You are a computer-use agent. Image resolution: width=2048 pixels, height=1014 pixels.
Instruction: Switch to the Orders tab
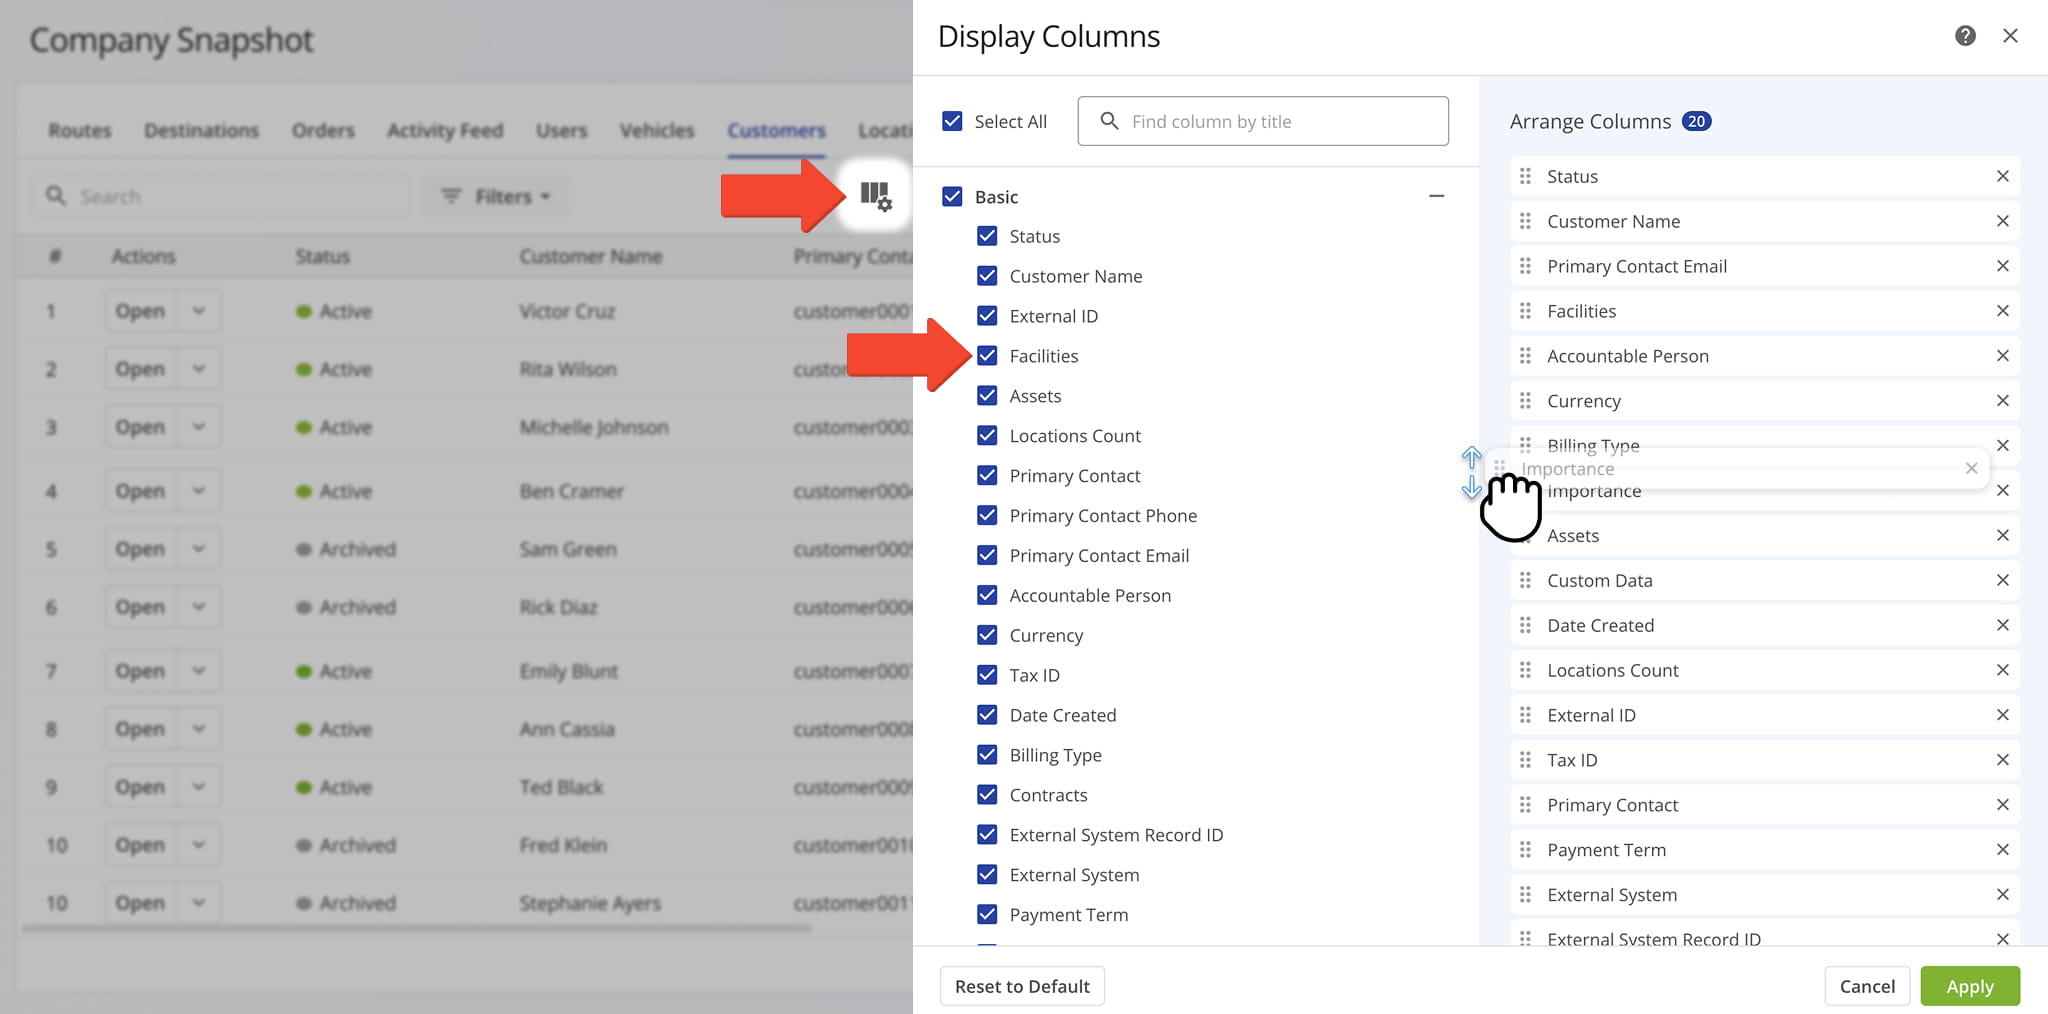click(x=323, y=131)
